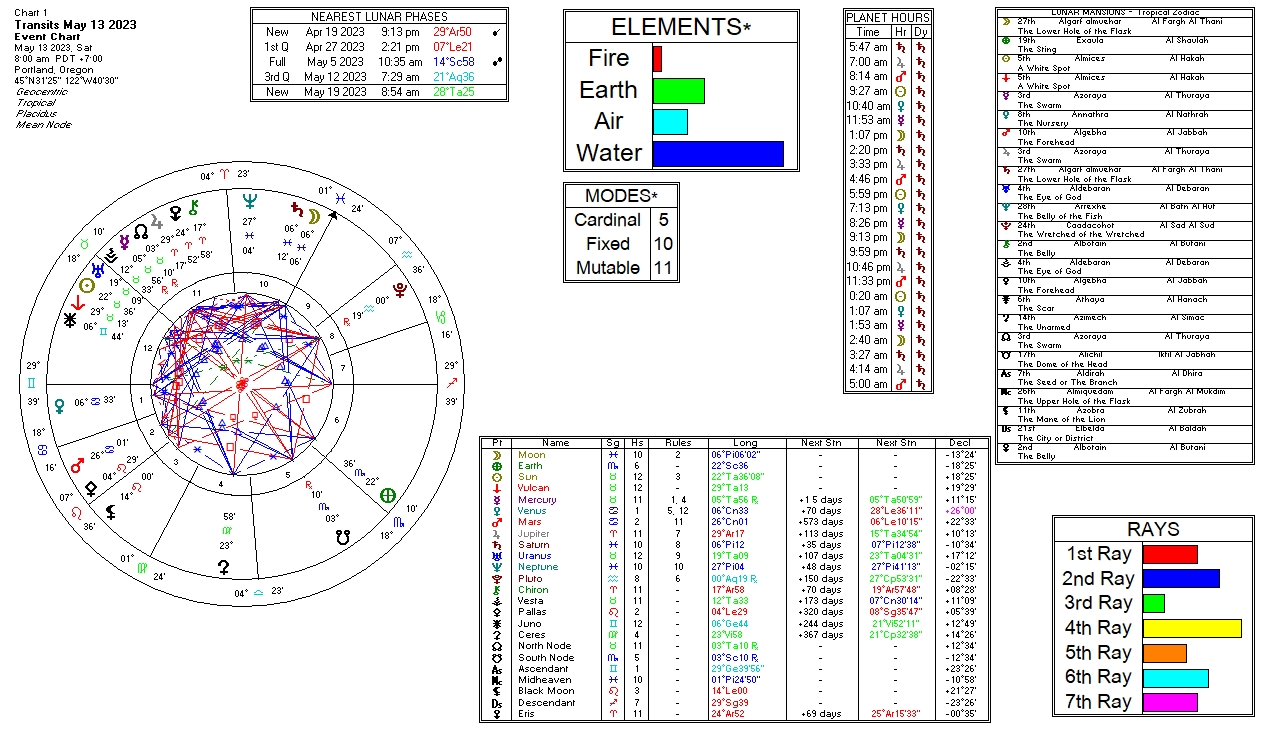Click the 'NEAREST LUNAR PHASES' heading
Viewport: 1267px width, 741px height.
tap(381, 17)
